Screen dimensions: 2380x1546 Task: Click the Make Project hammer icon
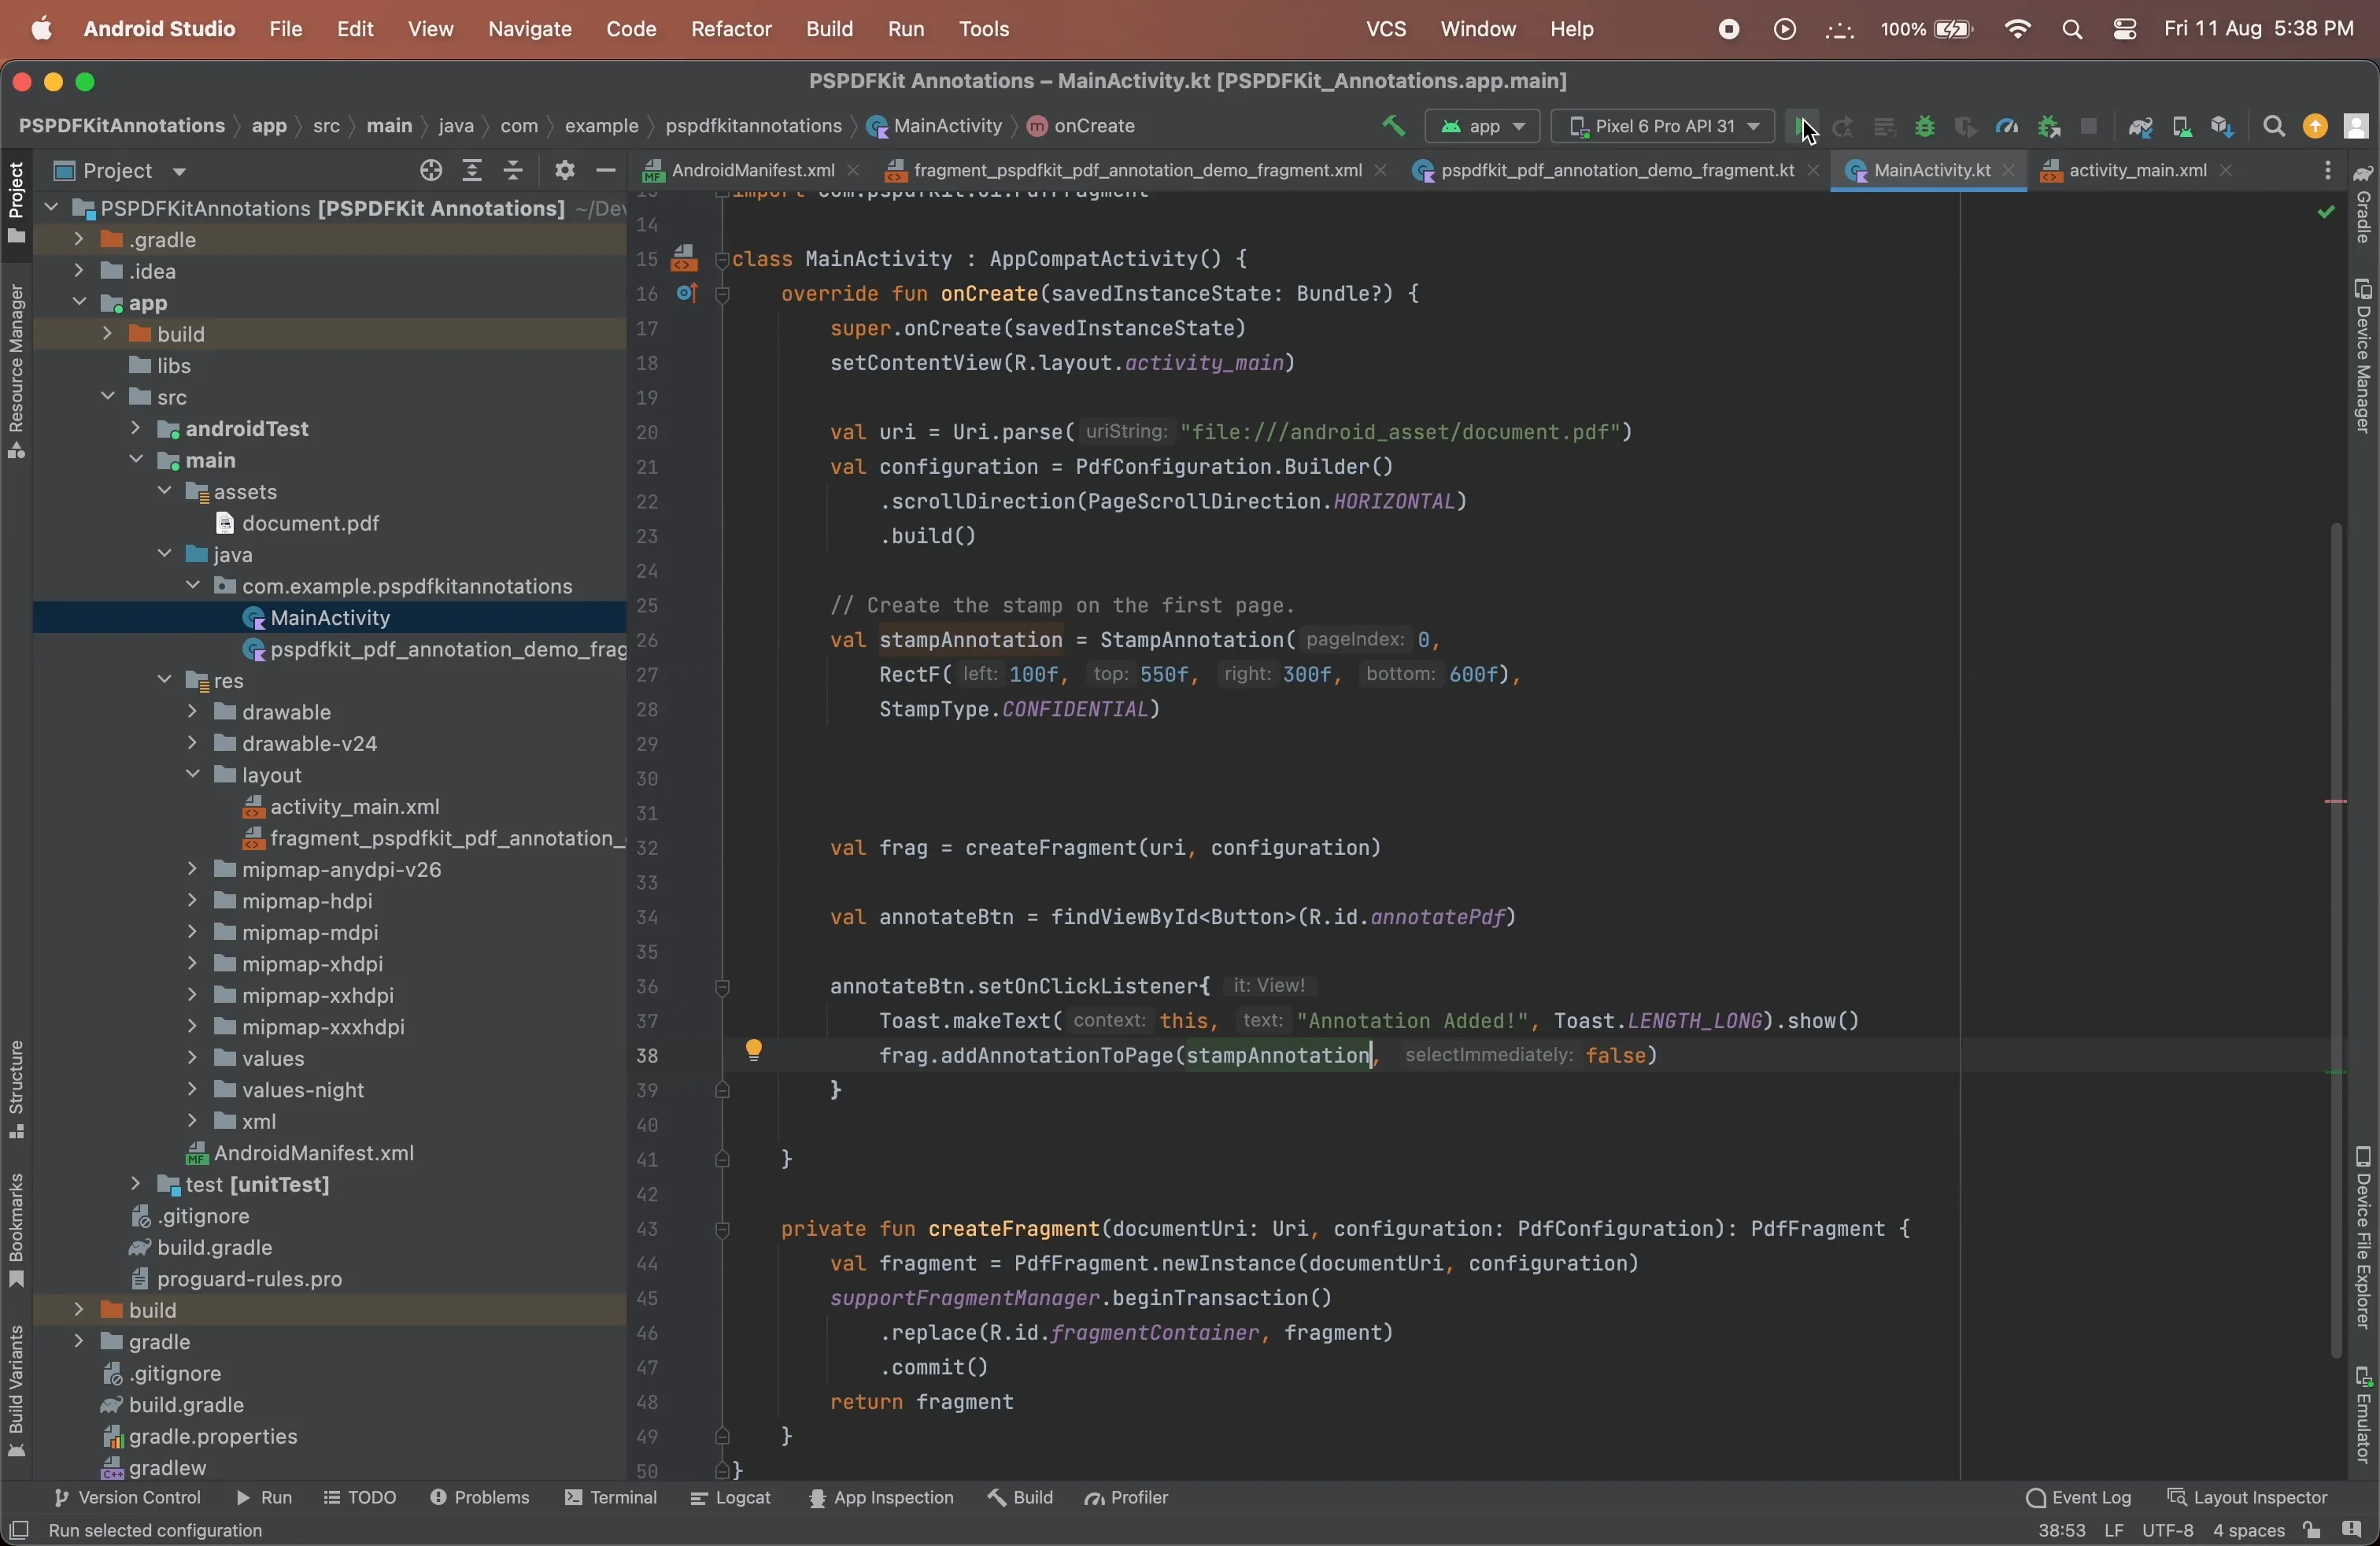click(x=1393, y=126)
